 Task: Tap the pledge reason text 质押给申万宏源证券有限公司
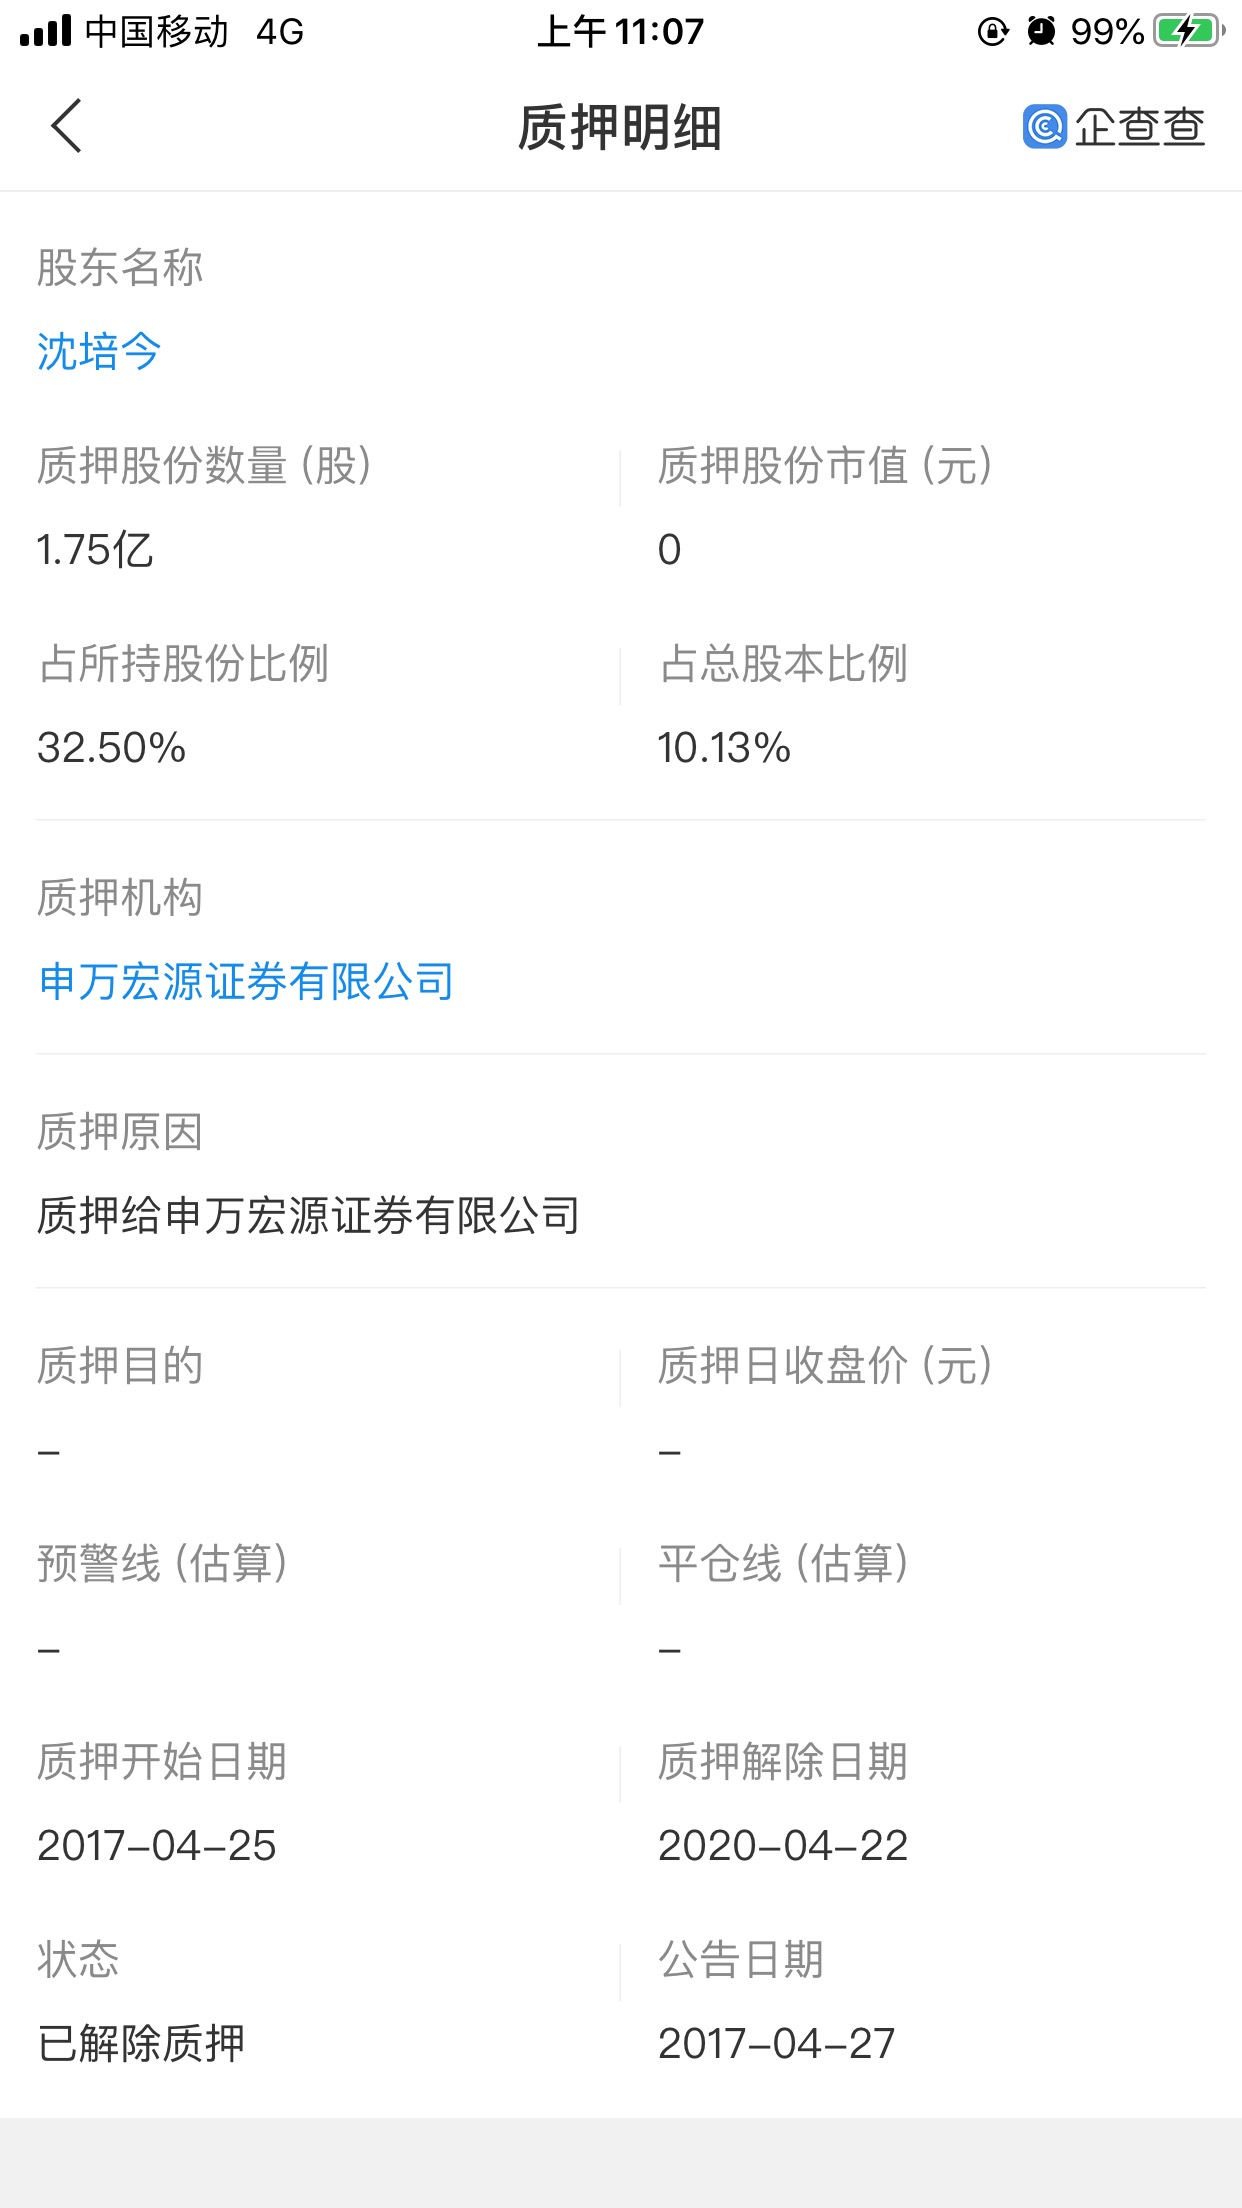point(308,1216)
